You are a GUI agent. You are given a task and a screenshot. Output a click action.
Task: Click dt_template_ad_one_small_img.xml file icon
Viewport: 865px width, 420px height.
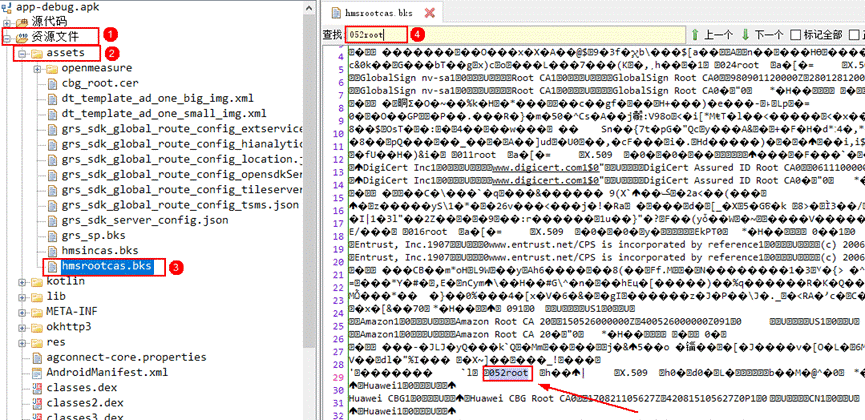52,114
